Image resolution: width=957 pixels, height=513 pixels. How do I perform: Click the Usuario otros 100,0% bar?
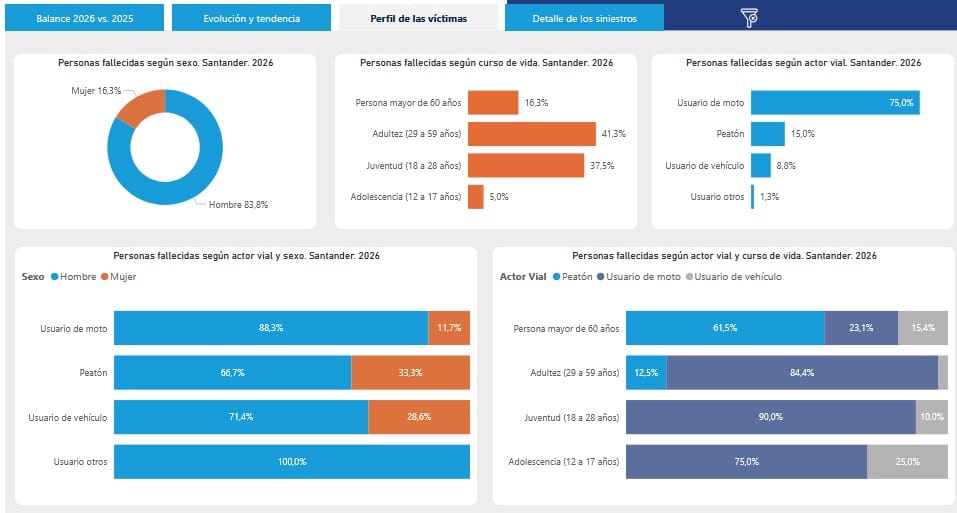coord(291,462)
